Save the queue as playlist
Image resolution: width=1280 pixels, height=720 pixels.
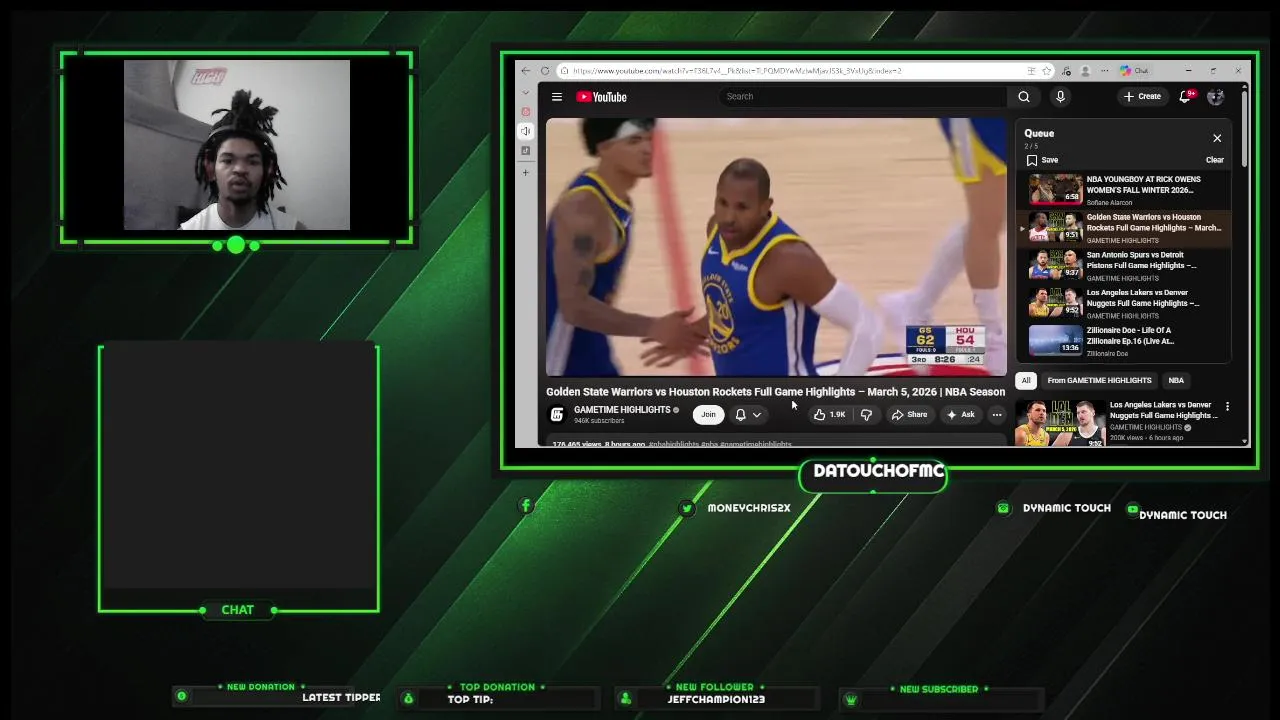click(x=1042, y=160)
